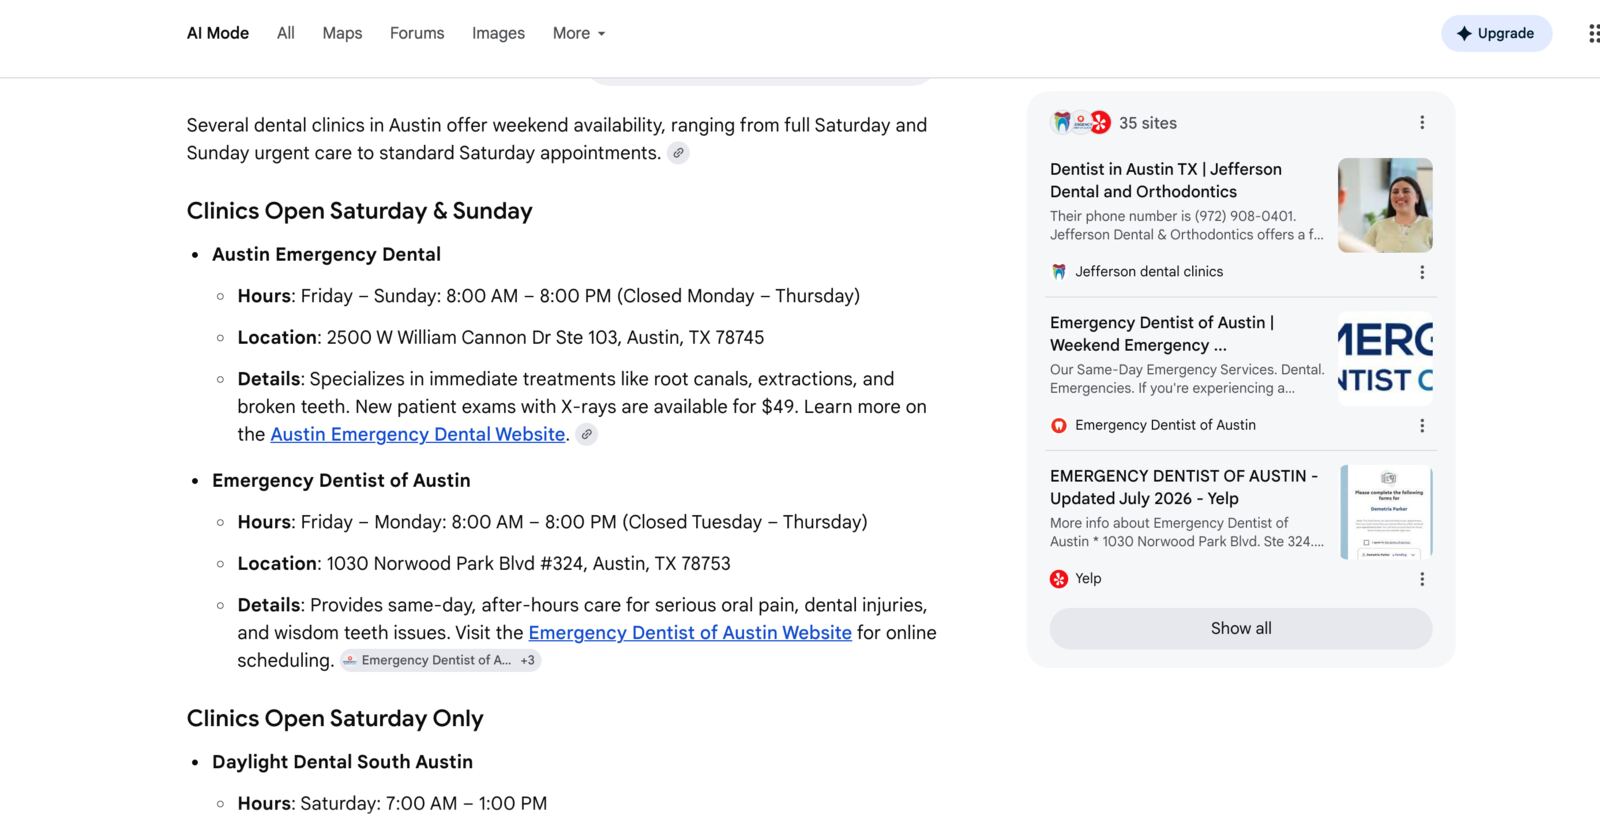Click the Yelp form document thumbnail
The height and width of the screenshot is (819, 1600).
(x=1385, y=512)
